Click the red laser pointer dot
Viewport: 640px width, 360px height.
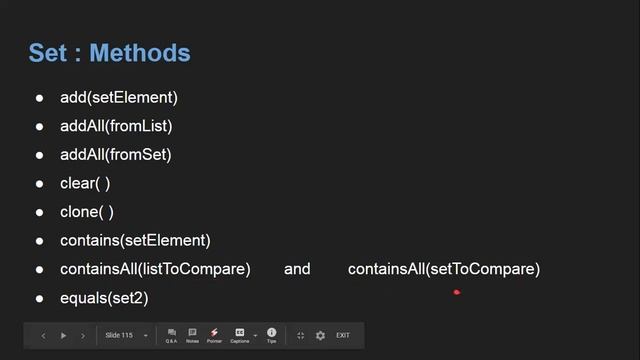[457, 292]
